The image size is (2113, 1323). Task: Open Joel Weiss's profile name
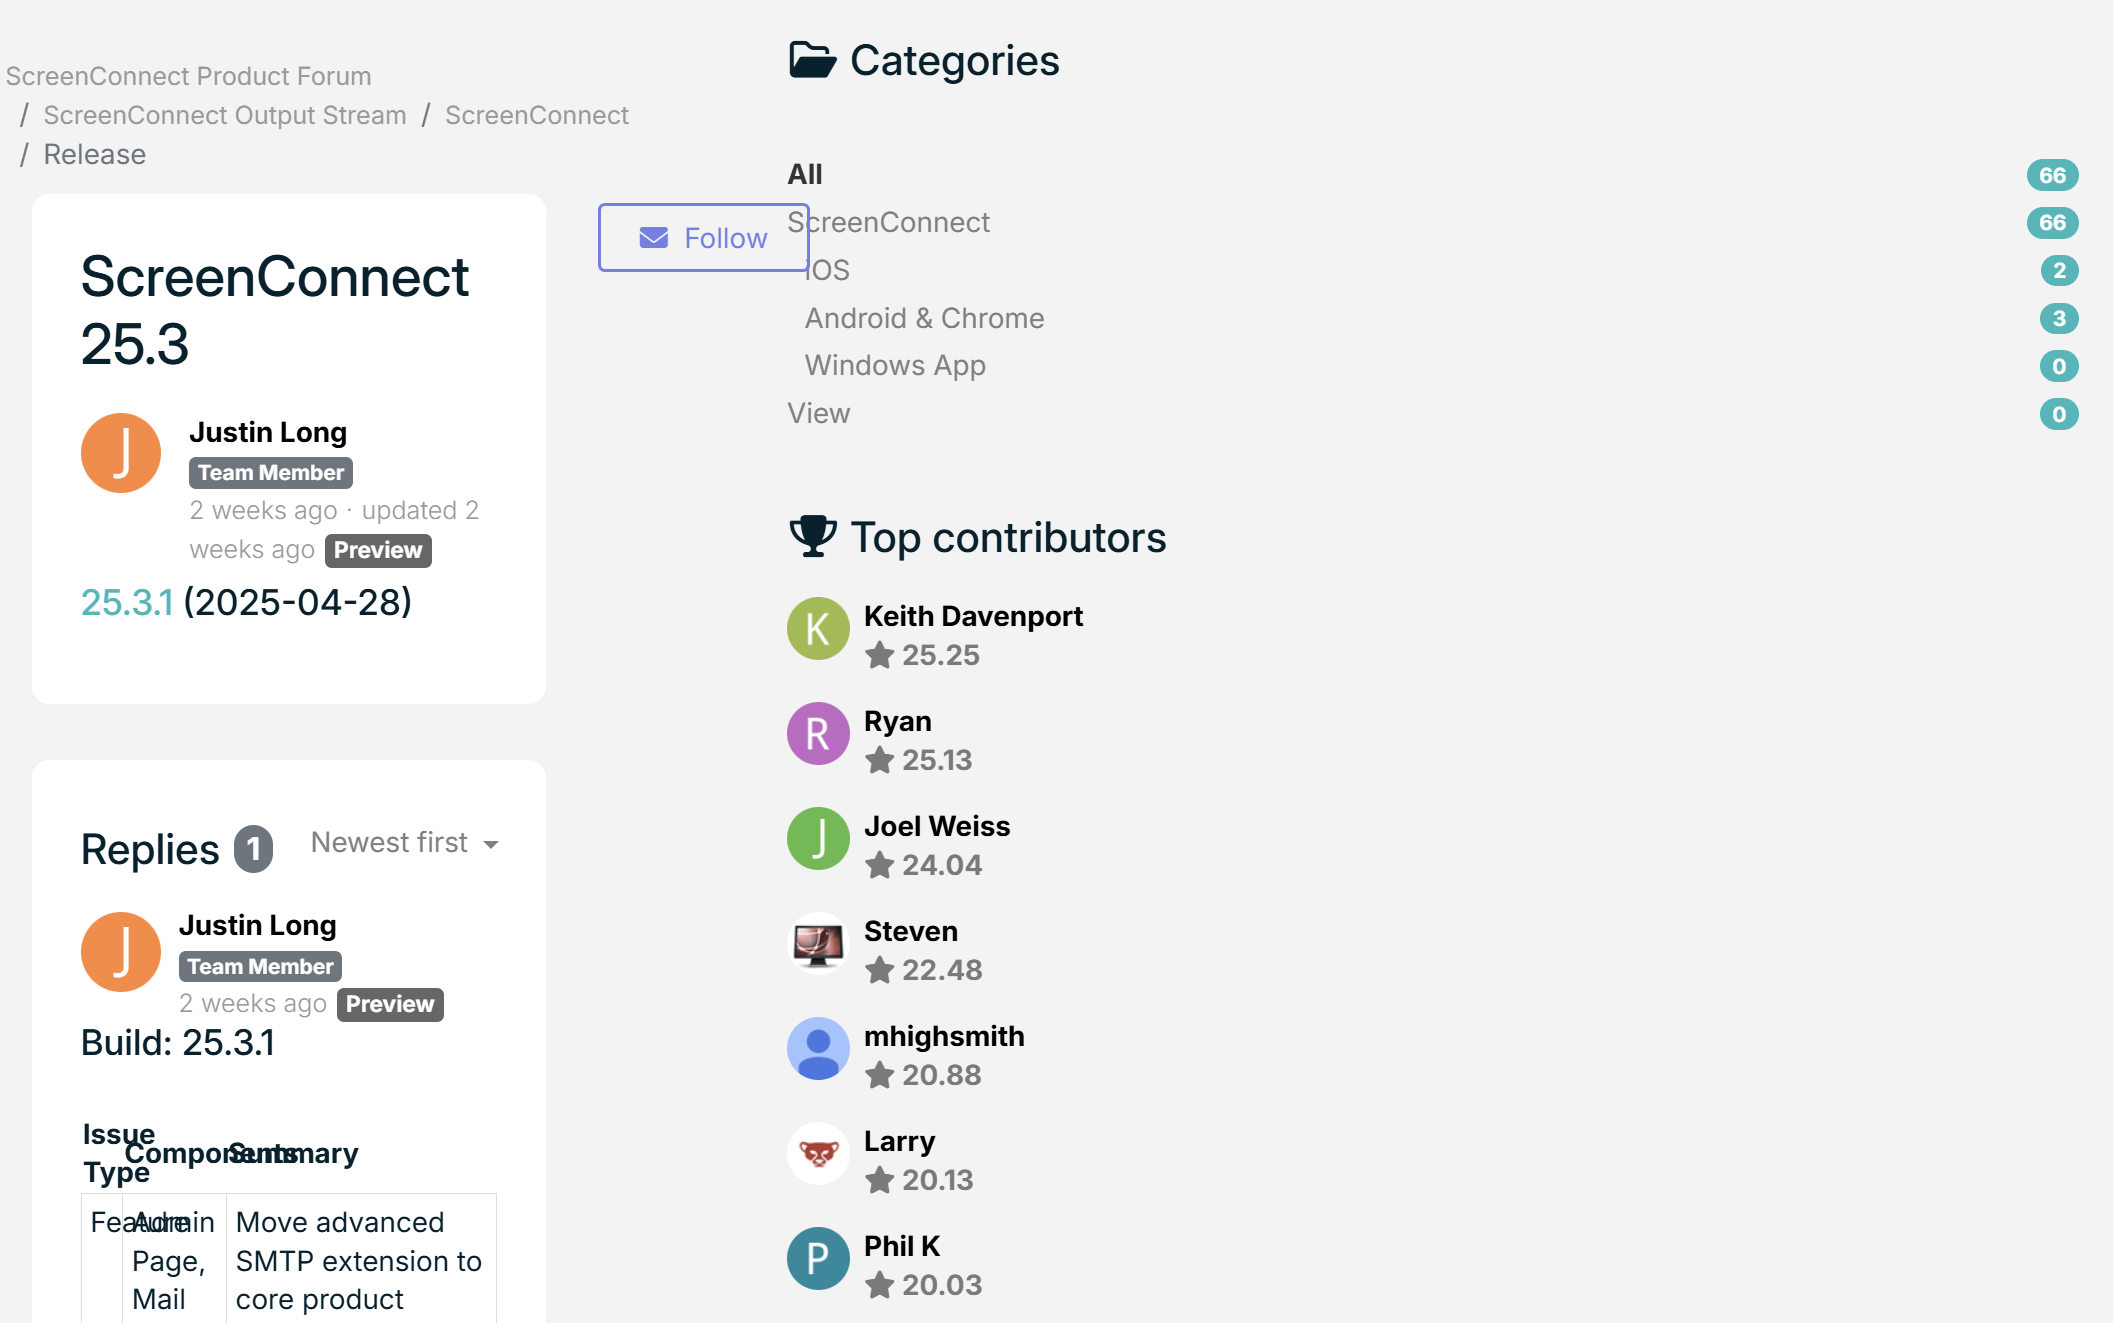937,826
